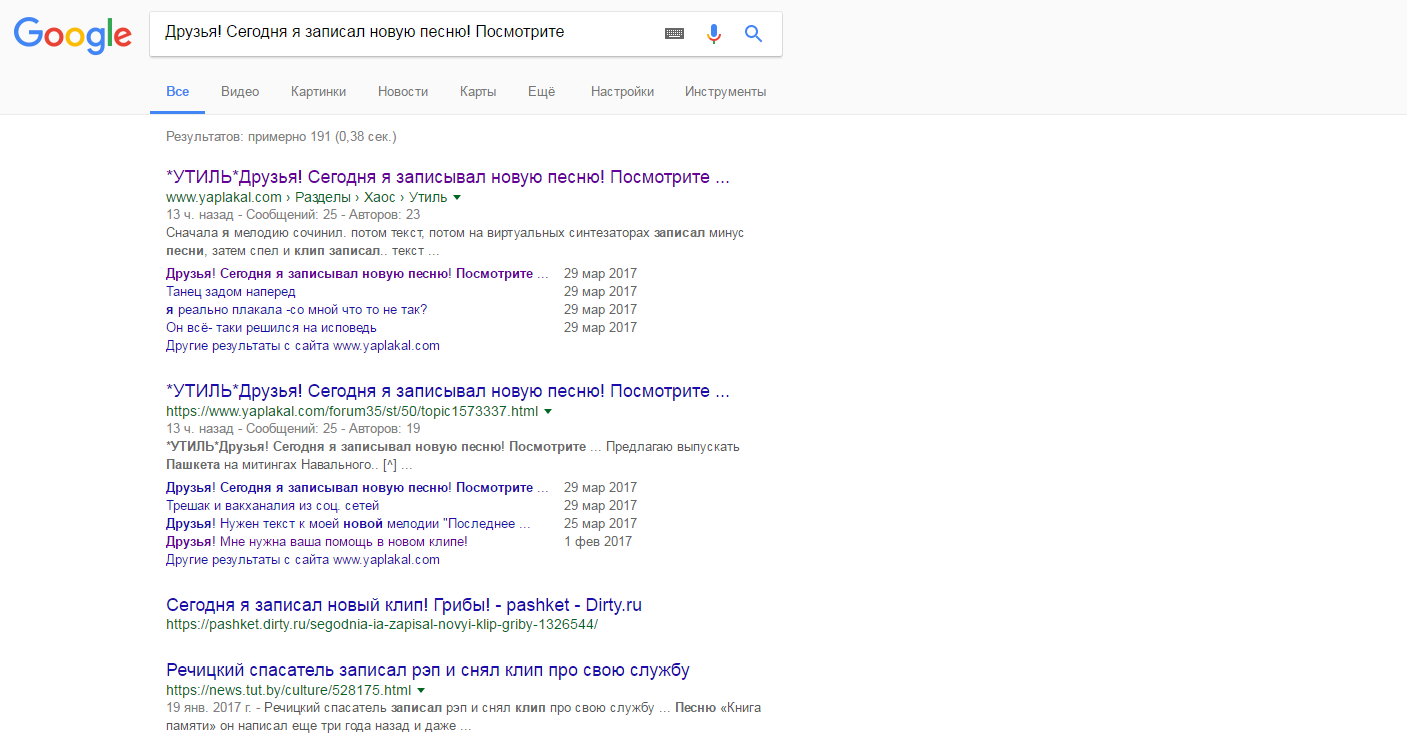Open the Новости tab
This screenshot has height=748, width=1407.
pyautogui.click(x=403, y=91)
